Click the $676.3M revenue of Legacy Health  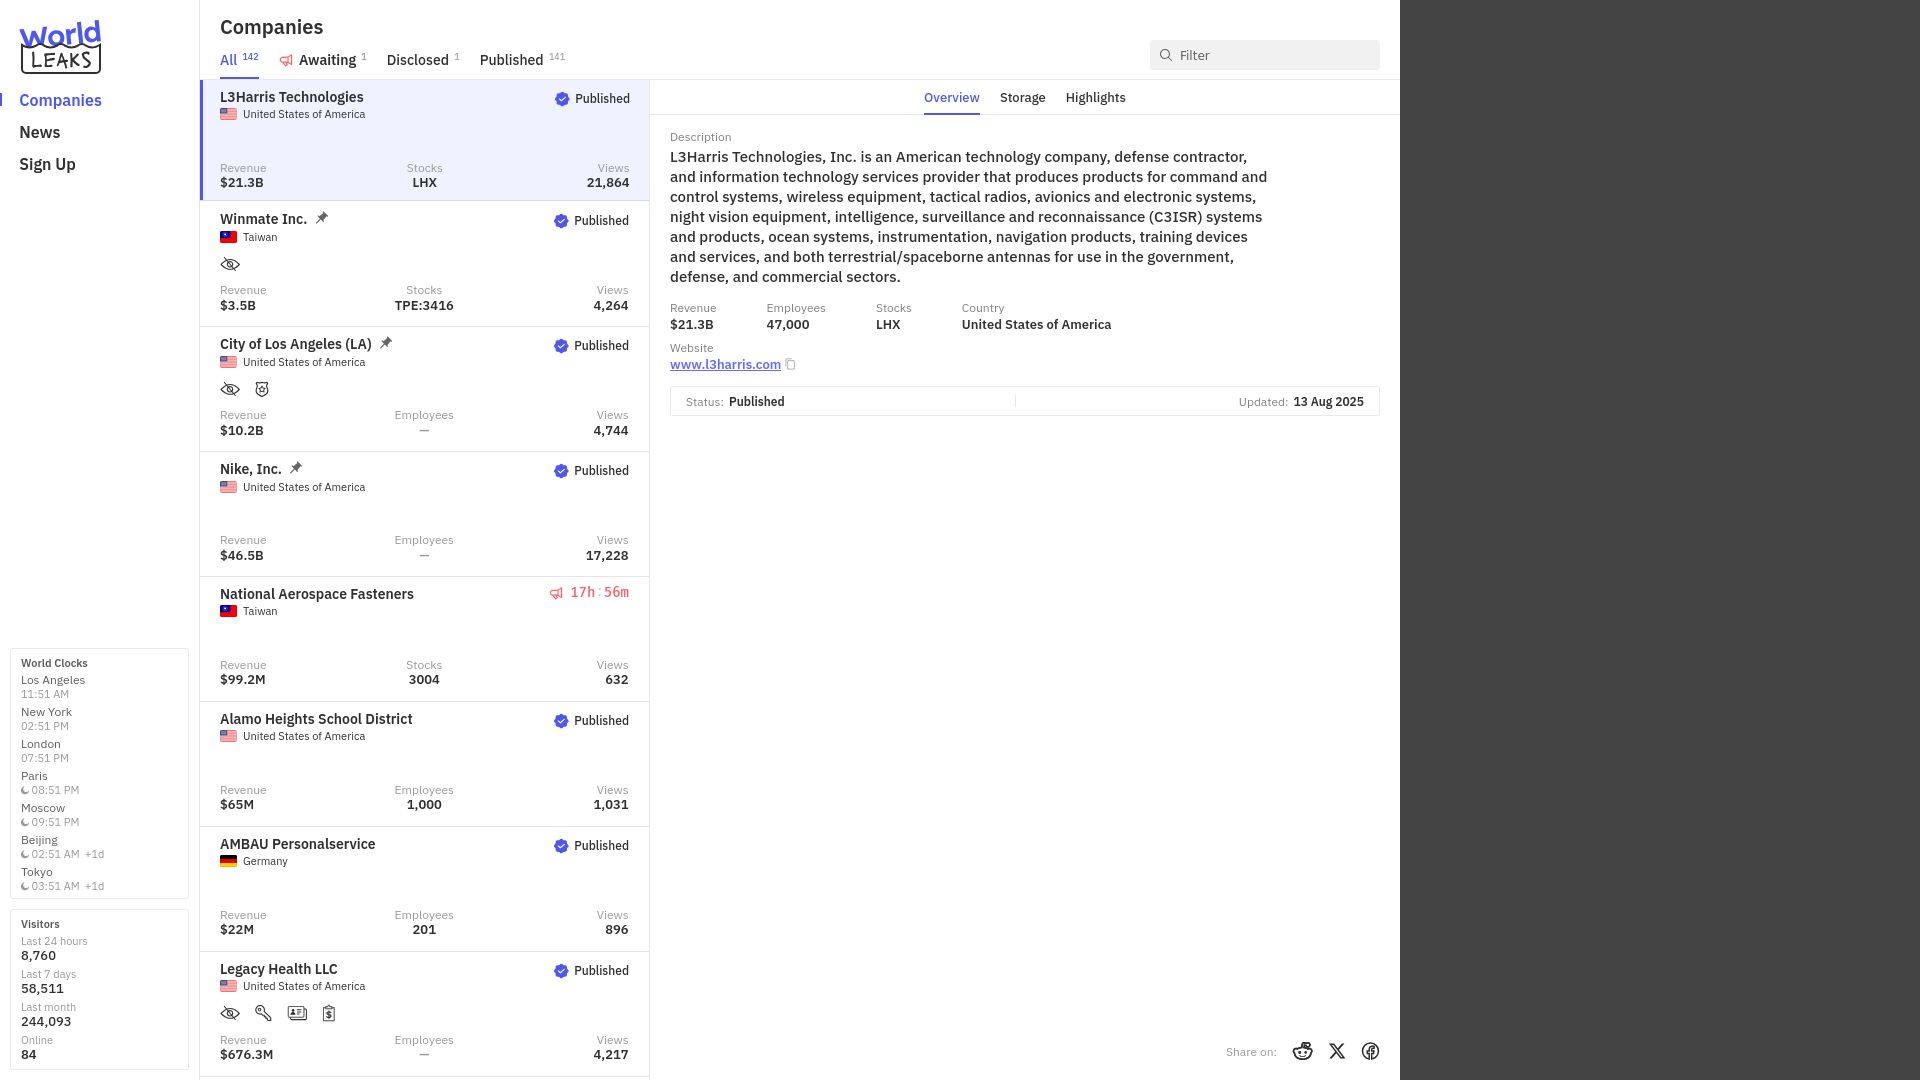[x=246, y=1055]
